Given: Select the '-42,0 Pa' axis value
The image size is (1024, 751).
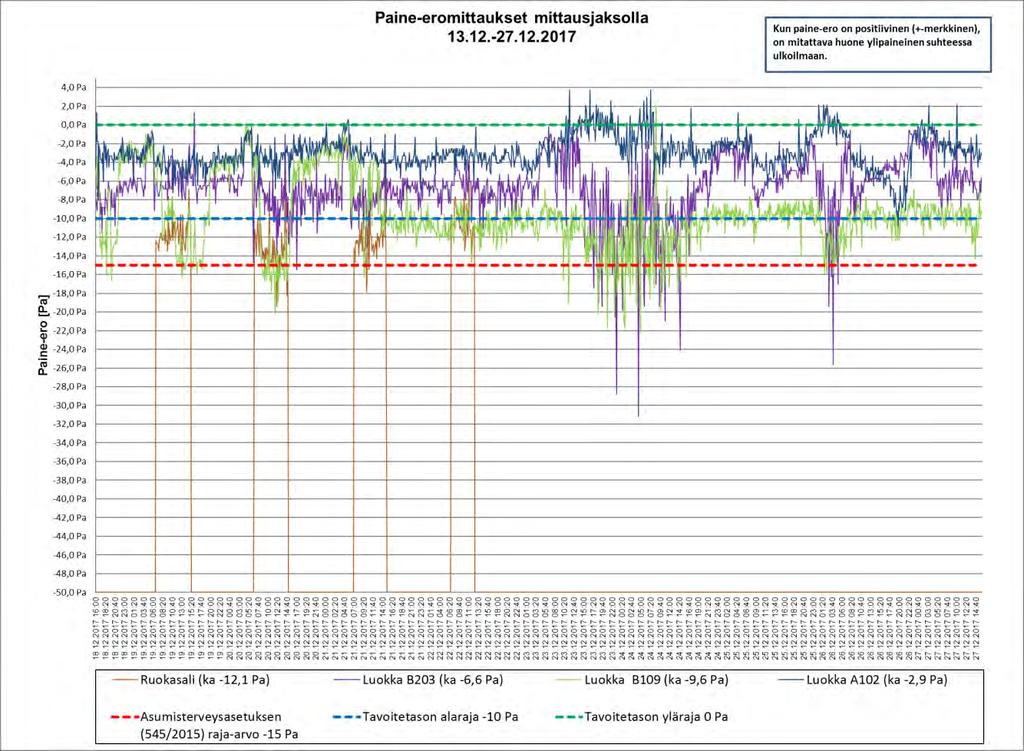Looking at the screenshot, I should (x=69, y=518).
